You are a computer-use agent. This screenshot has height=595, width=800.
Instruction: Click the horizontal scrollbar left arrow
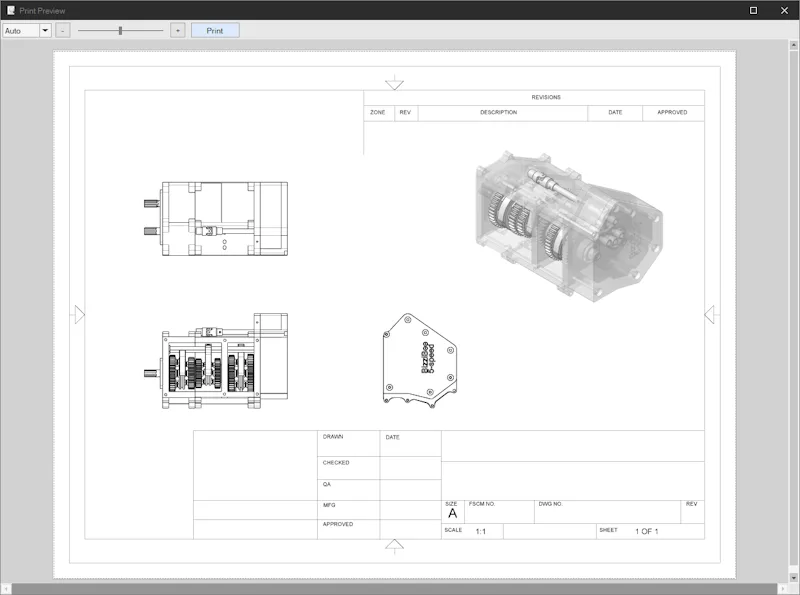click(x=6, y=589)
